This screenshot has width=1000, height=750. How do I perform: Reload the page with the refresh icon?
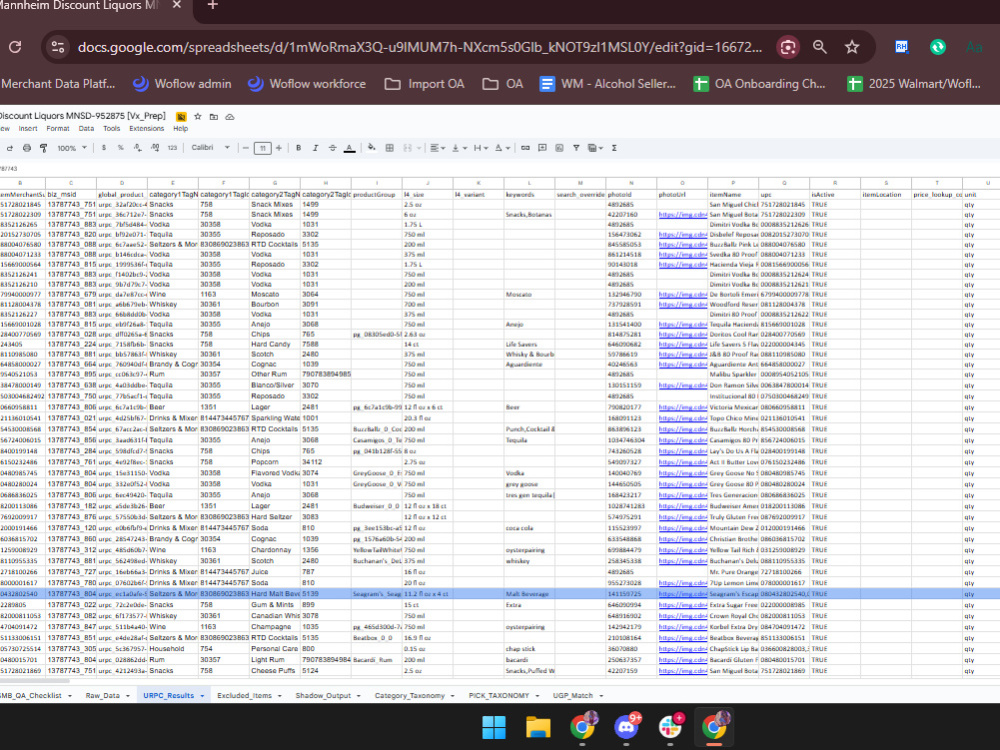pos(15,47)
